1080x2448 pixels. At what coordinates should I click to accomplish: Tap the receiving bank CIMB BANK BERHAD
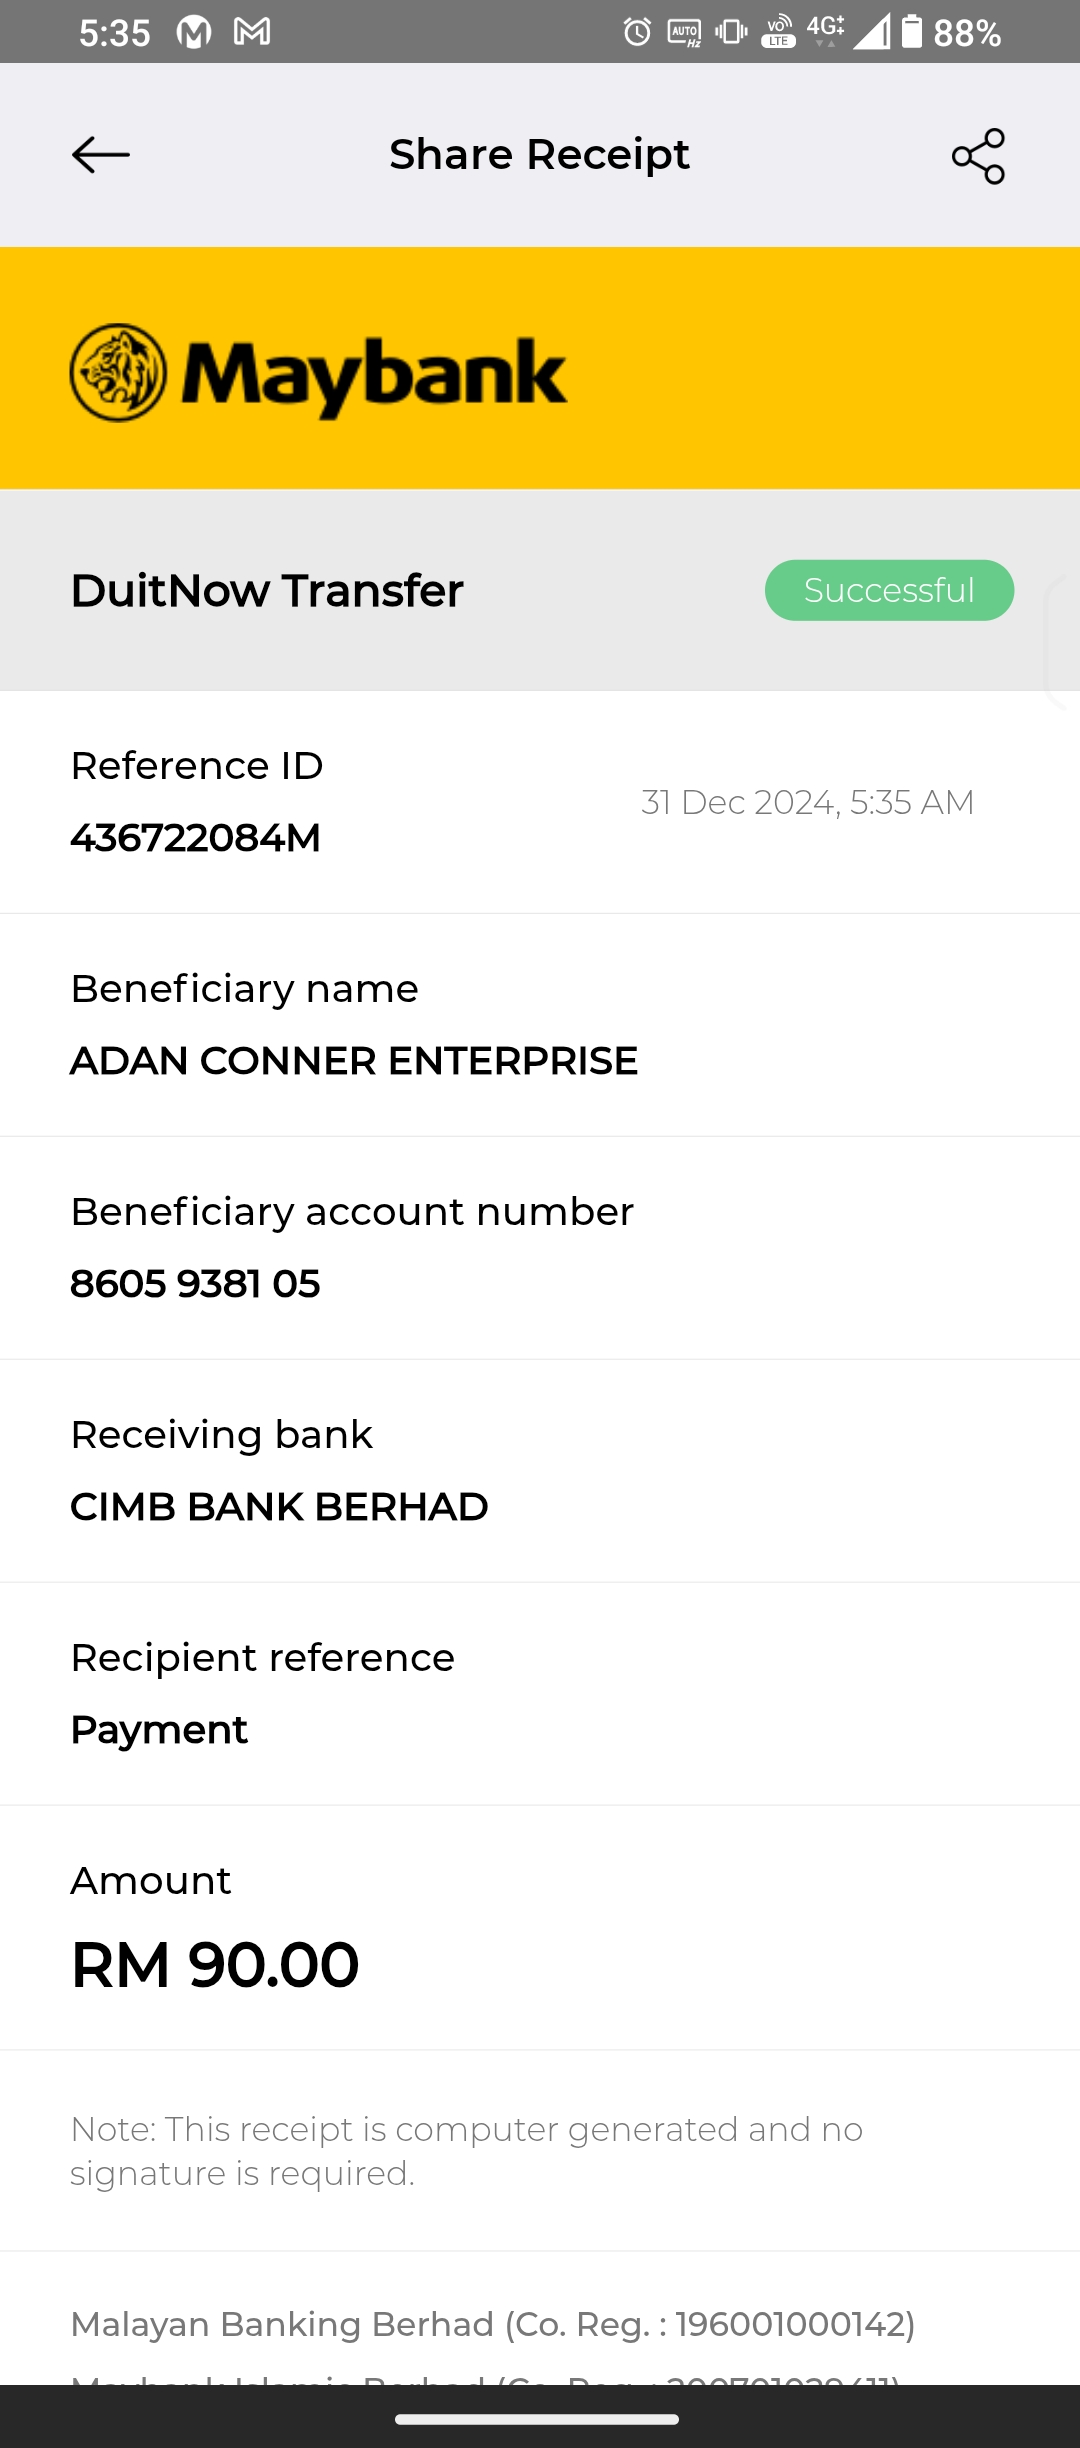pyautogui.click(x=279, y=1507)
